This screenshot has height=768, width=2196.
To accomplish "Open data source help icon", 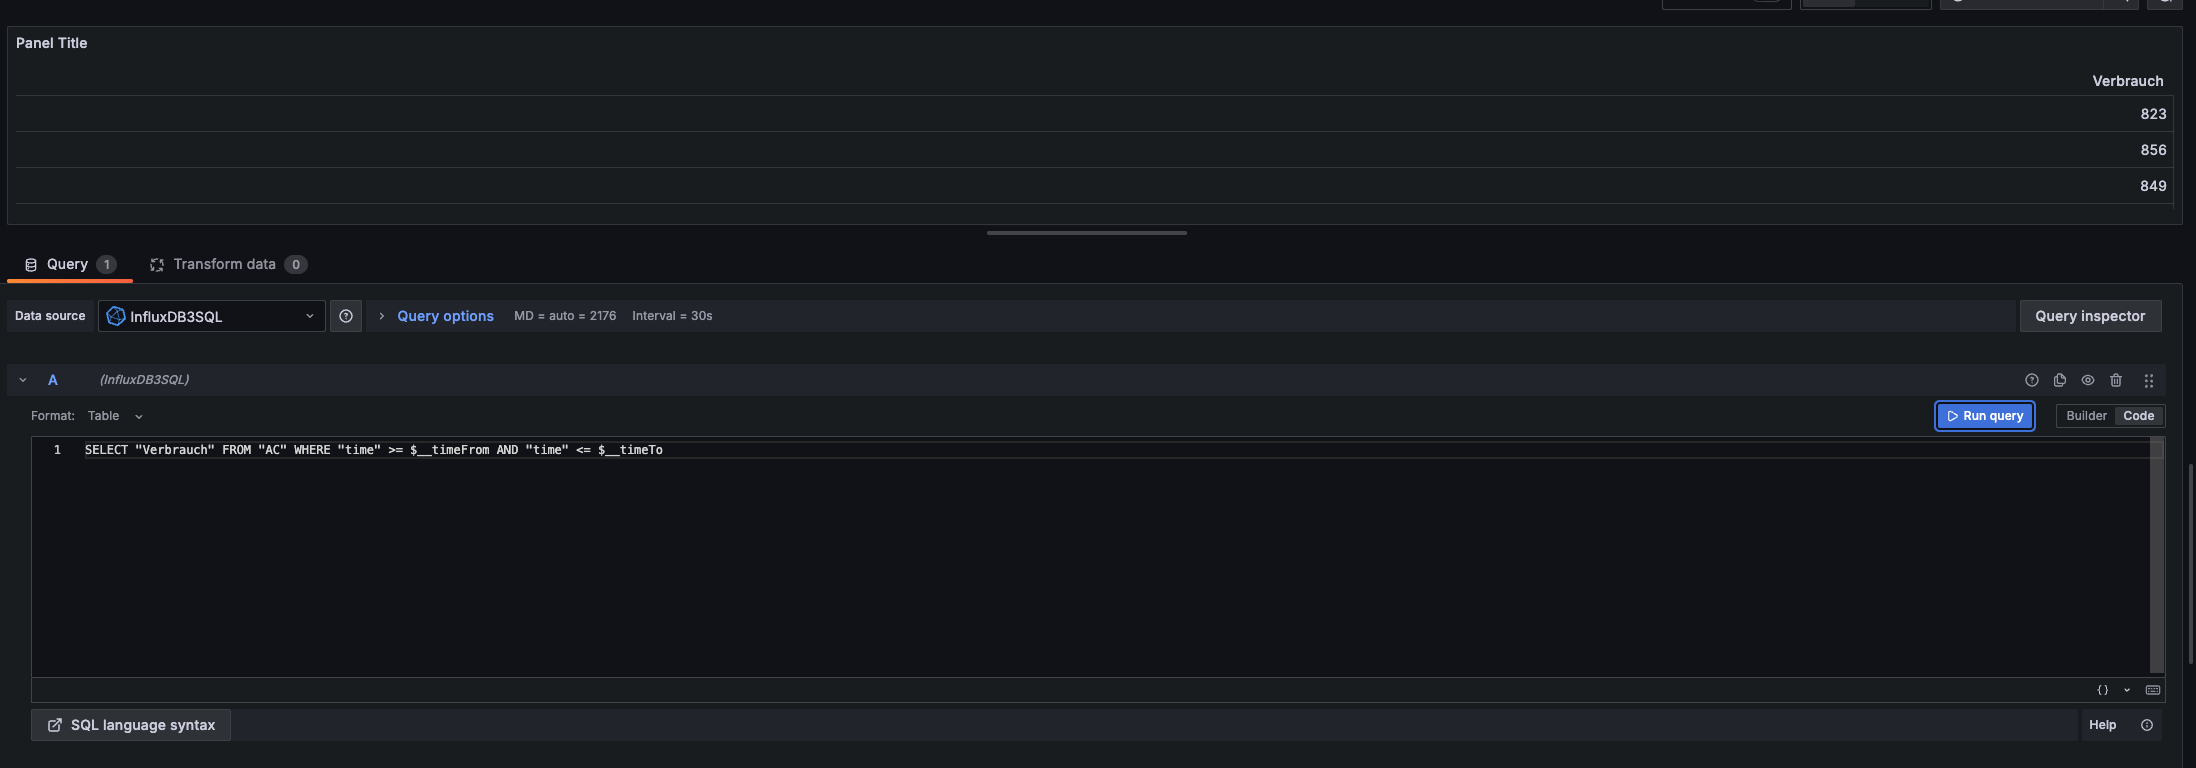I will [346, 316].
